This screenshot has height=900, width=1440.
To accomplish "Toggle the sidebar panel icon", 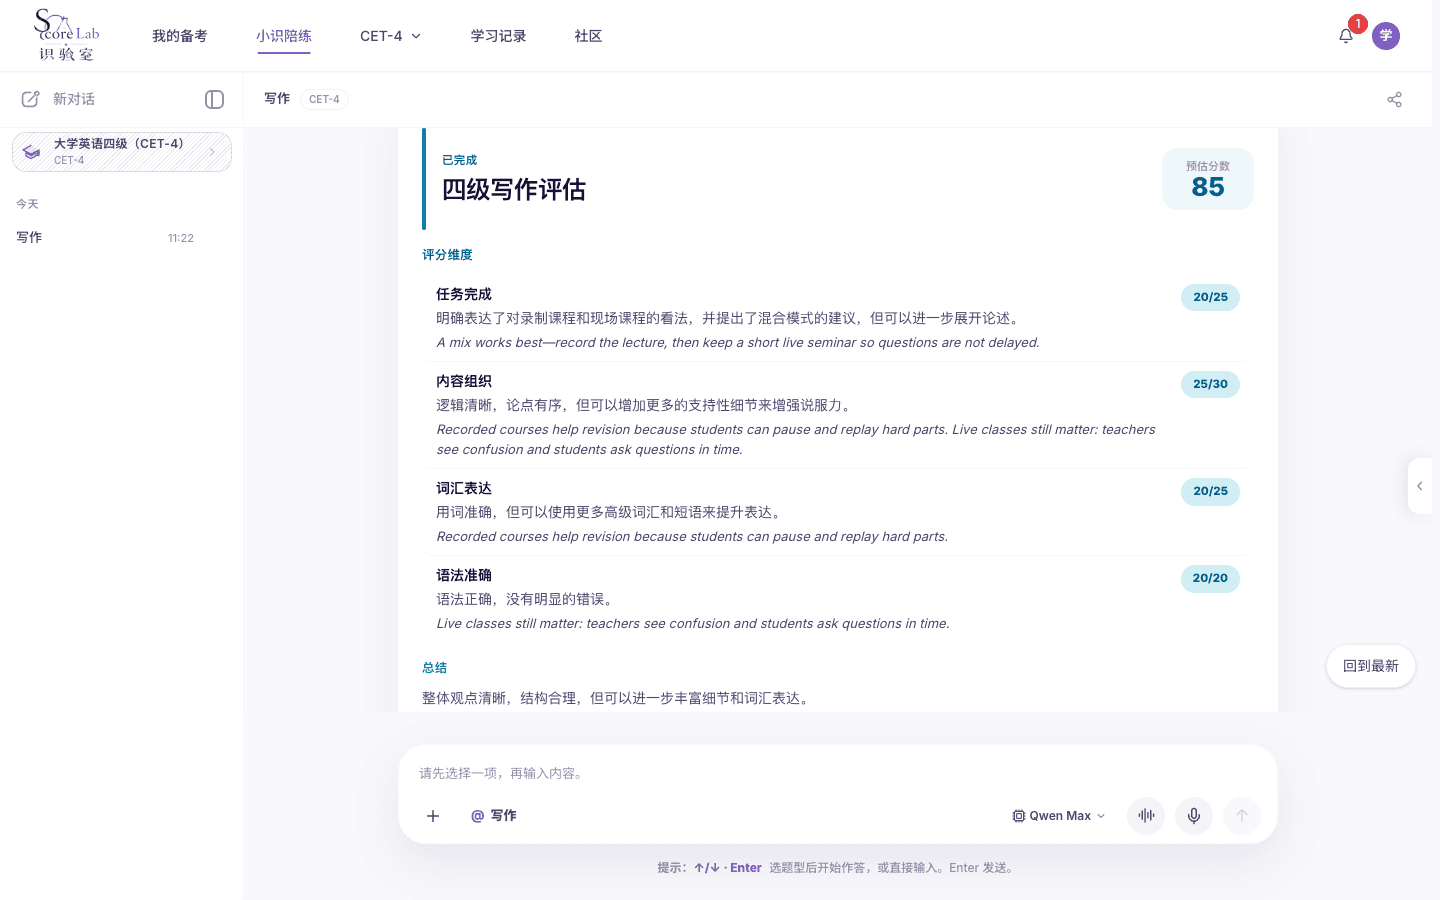I will (x=214, y=99).
